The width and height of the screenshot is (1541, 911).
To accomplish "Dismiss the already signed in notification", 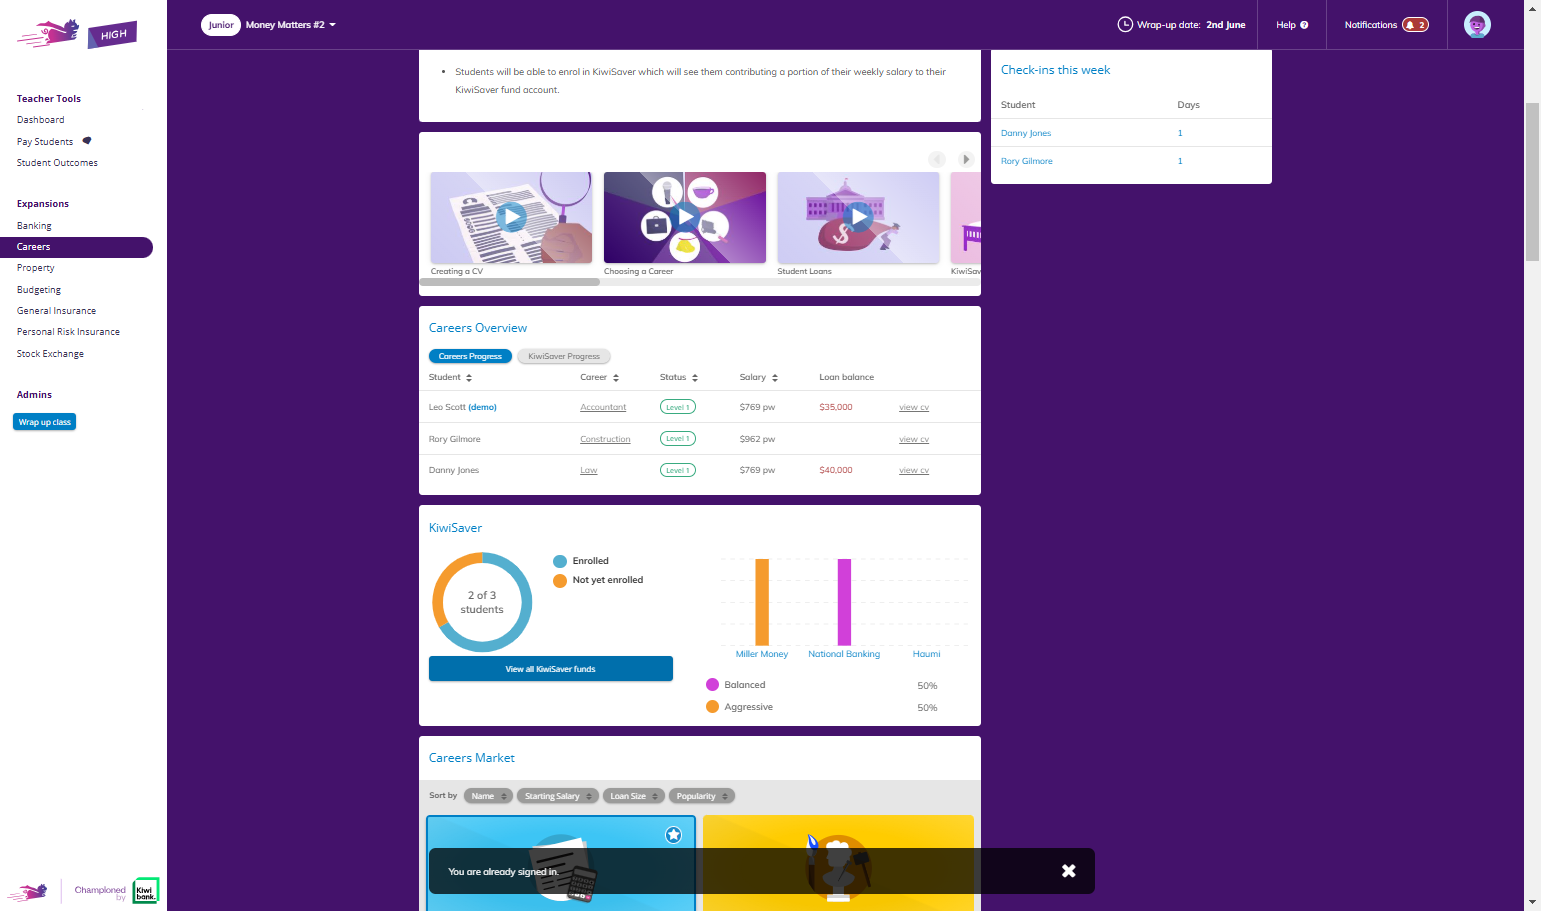I will pyautogui.click(x=1068, y=871).
